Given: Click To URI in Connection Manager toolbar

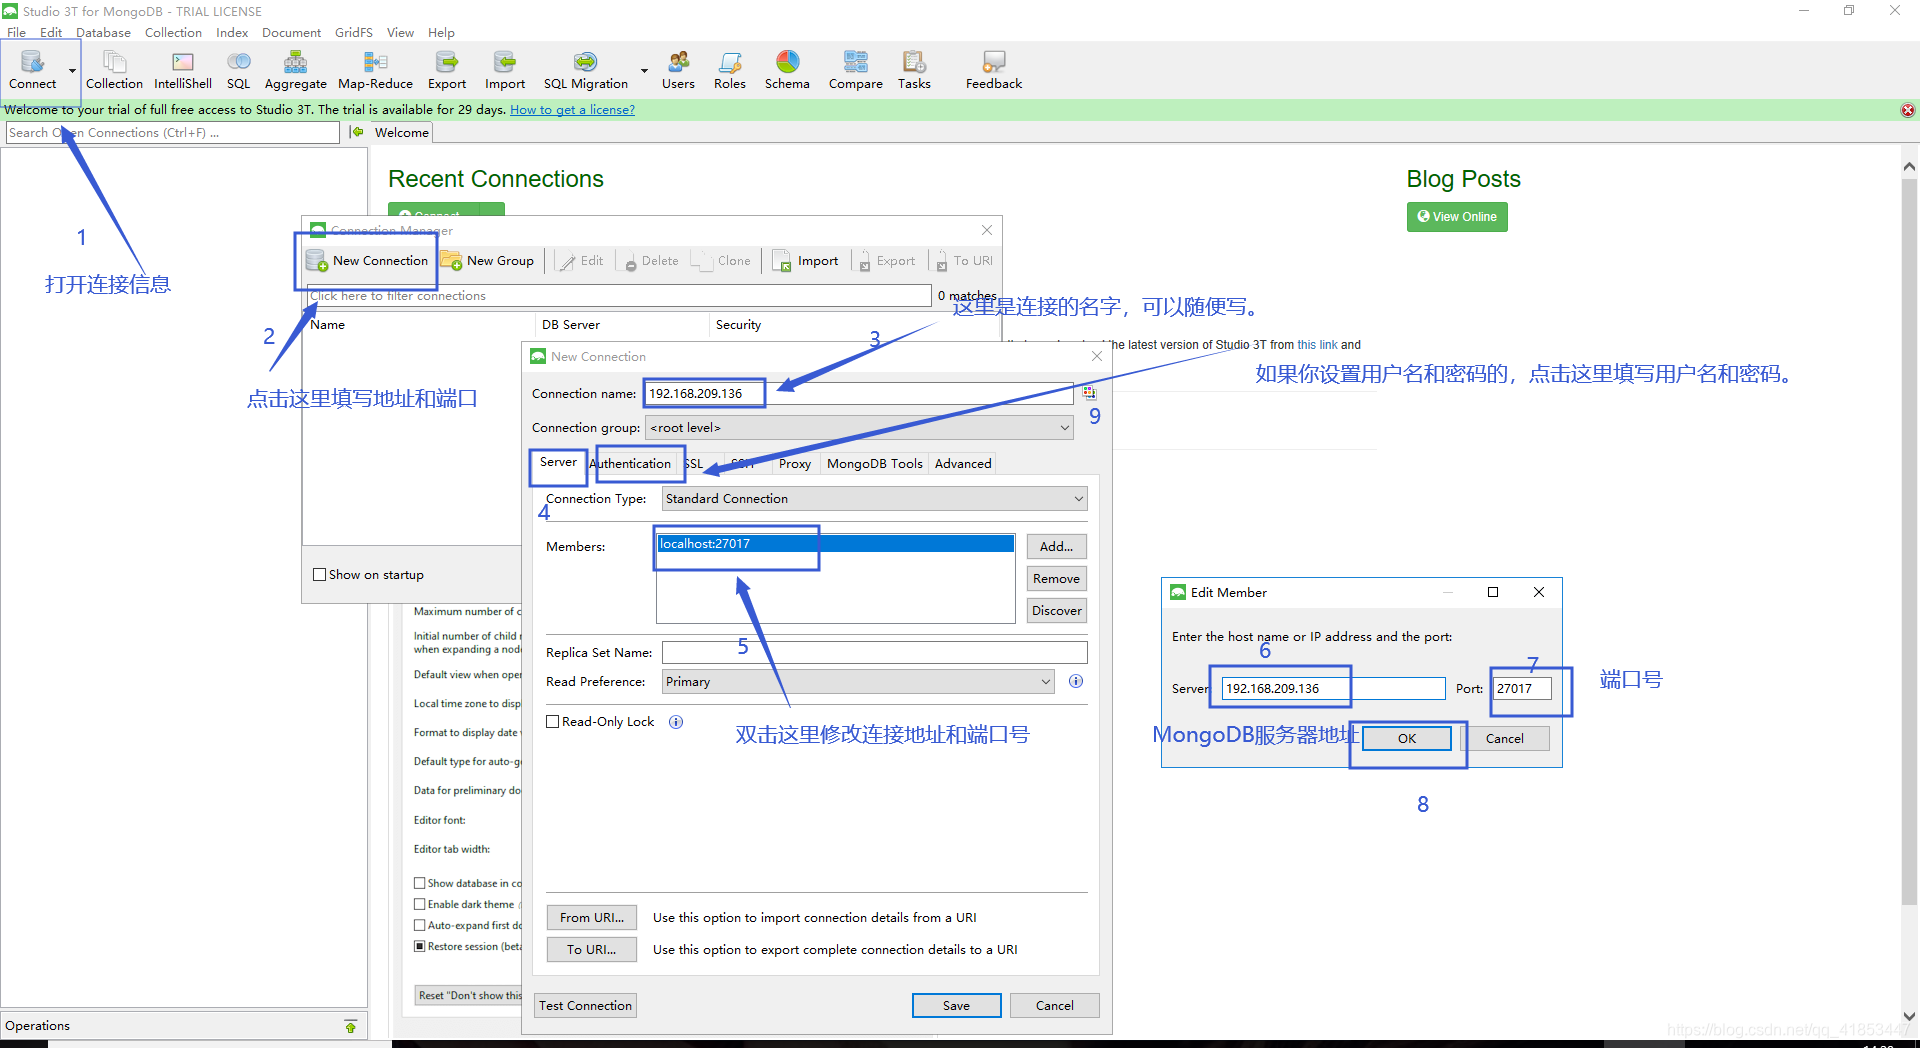Looking at the screenshot, I should (964, 261).
